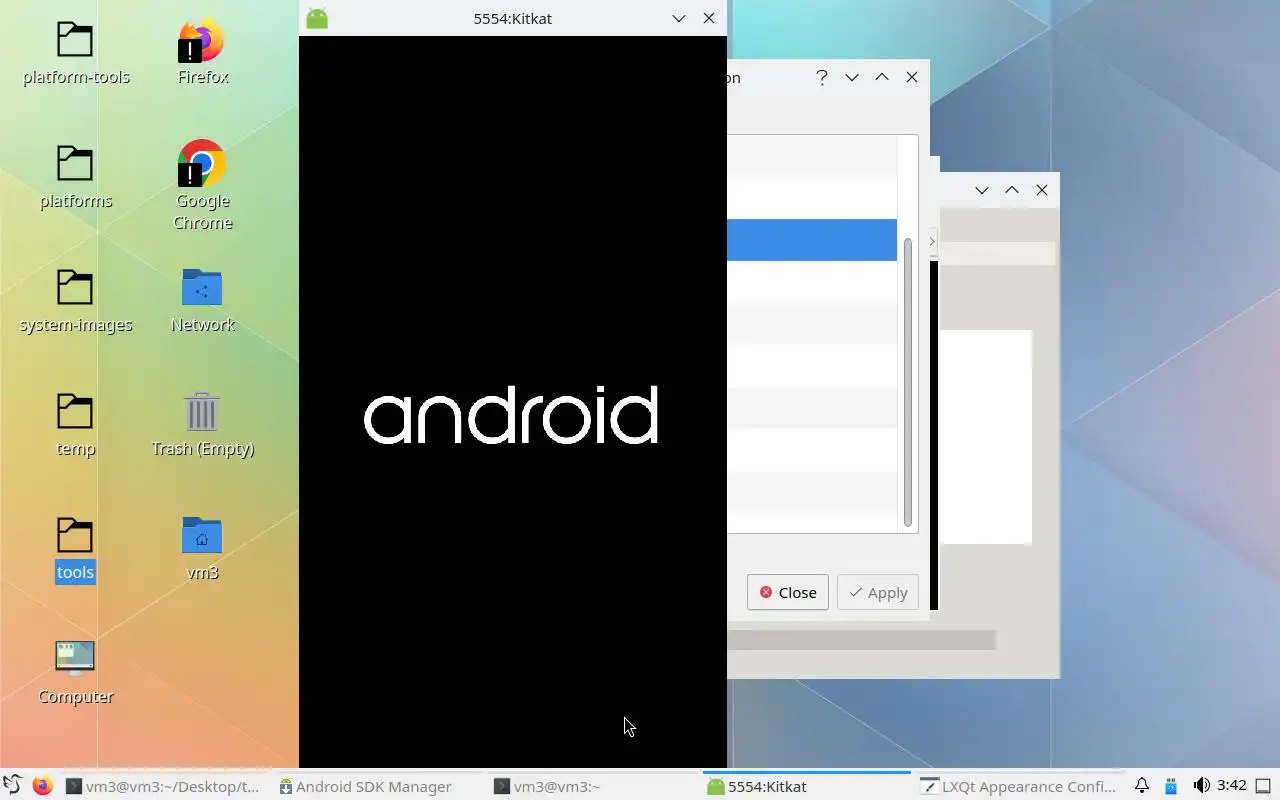Click the help question mark in Appearance dialog
Viewport: 1280px width, 800px height.
822,77
